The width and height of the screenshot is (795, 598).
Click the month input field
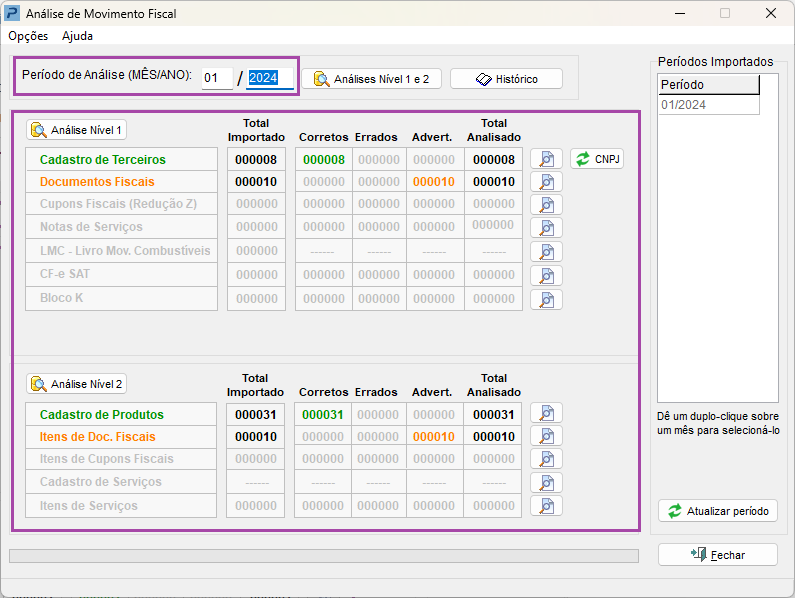click(216, 78)
